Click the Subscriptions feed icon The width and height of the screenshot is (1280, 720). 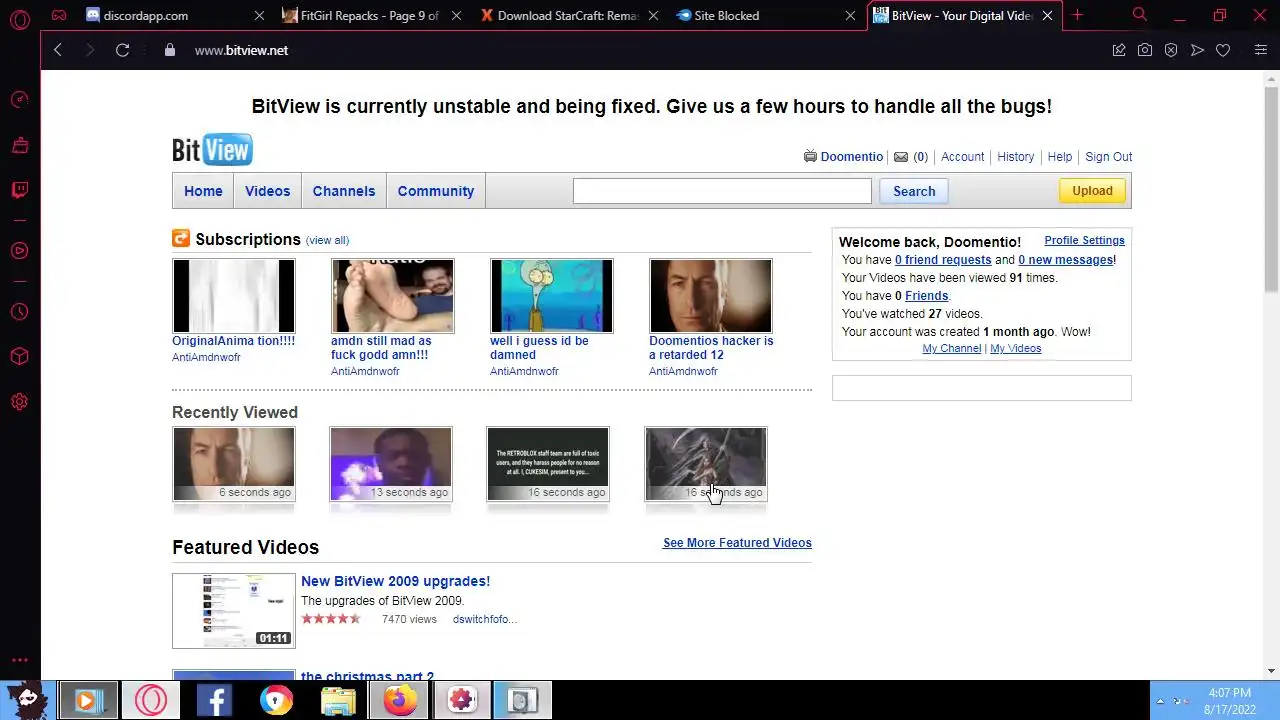pyautogui.click(x=181, y=238)
